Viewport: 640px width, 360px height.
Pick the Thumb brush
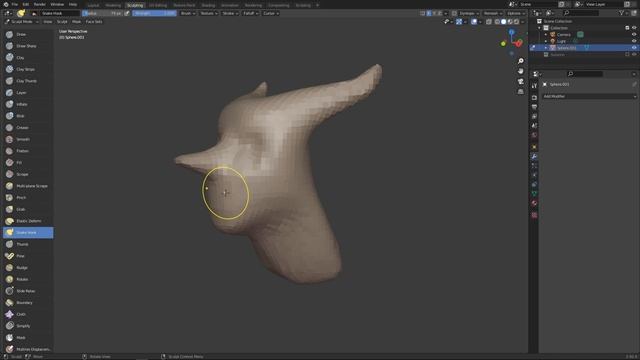point(28,244)
